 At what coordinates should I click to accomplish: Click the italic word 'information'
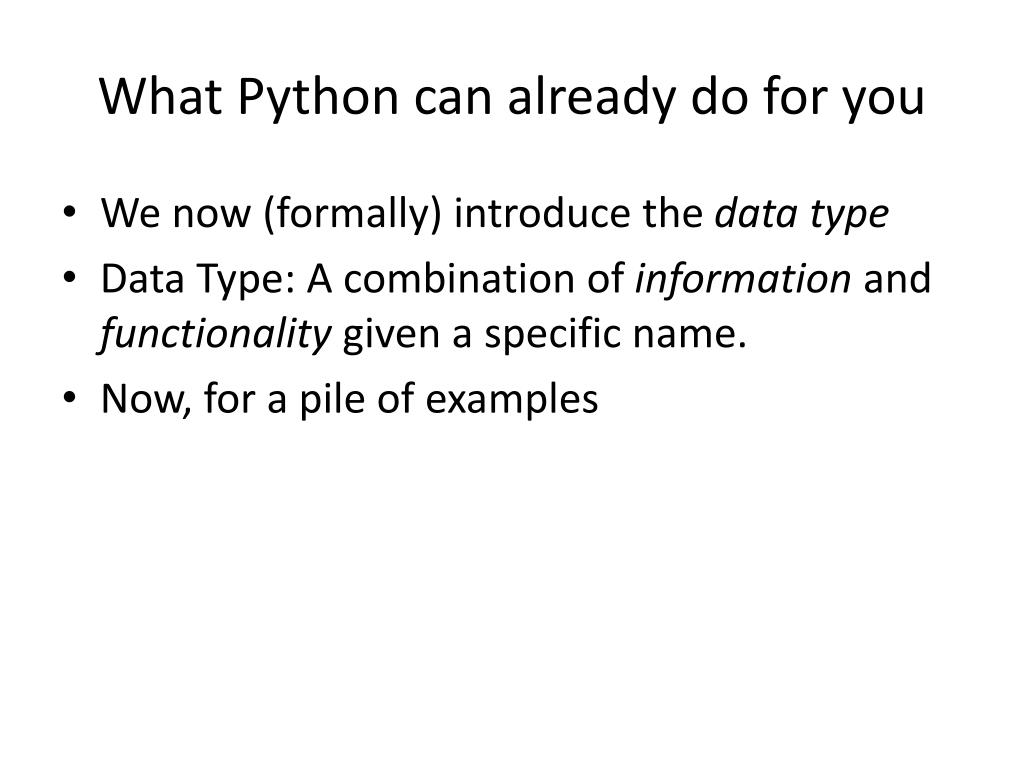(x=743, y=278)
